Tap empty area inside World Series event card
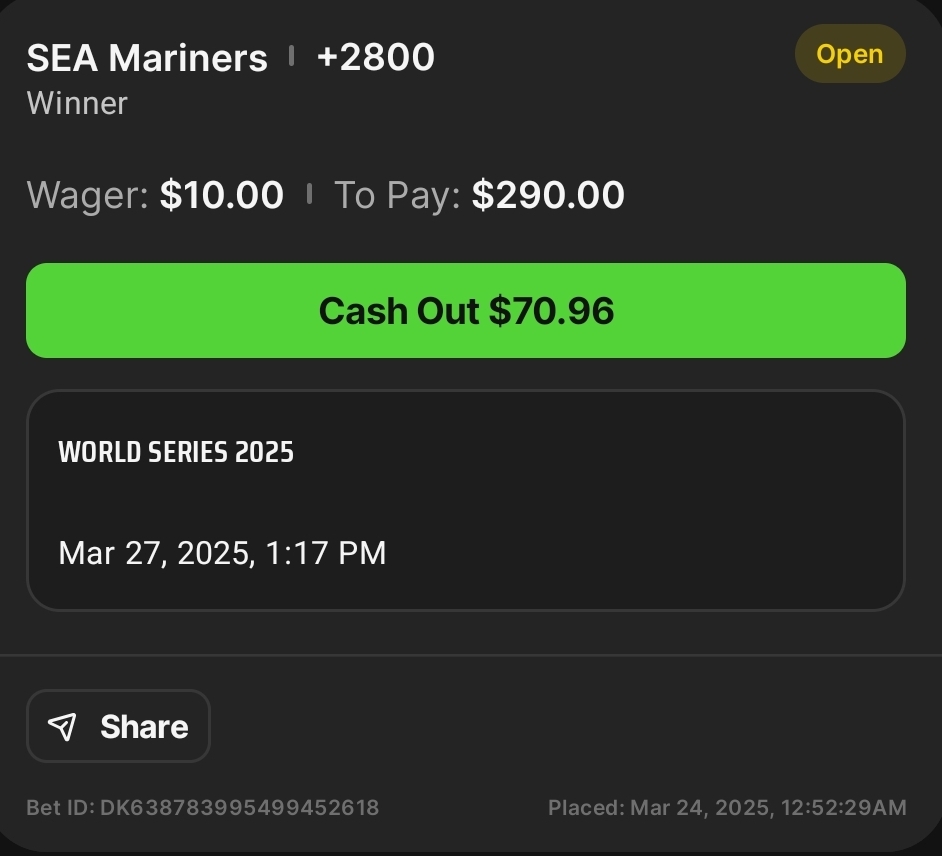This screenshot has height=856, width=942. [x=650, y=500]
